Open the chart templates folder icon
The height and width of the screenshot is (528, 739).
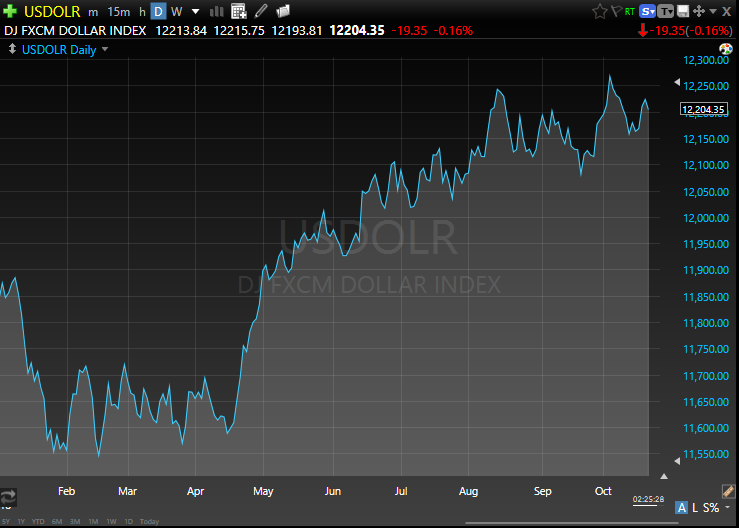(283, 11)
